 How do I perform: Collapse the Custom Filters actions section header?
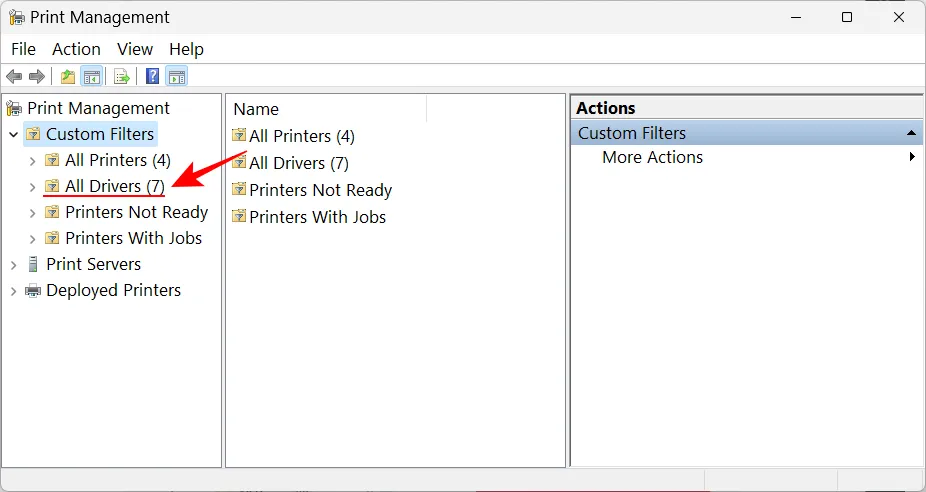click(x=912, y=133)
